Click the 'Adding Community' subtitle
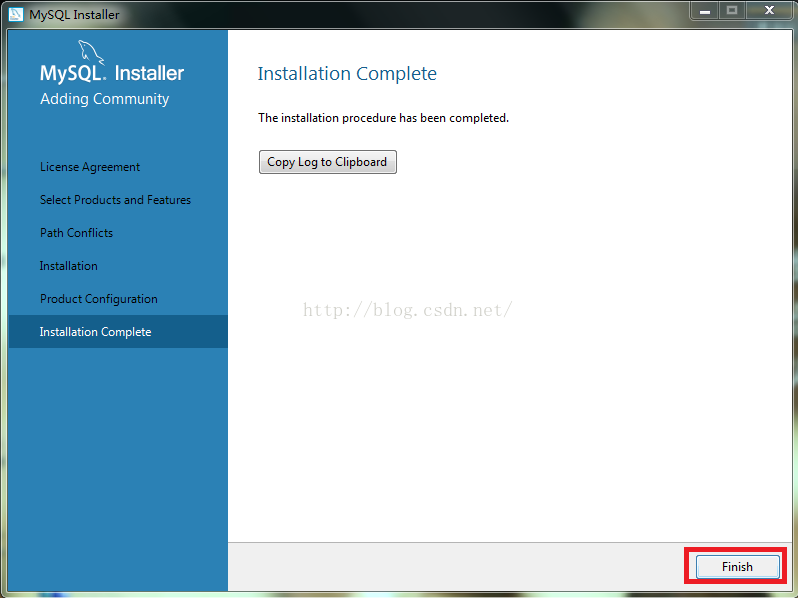This screenshot has height=598, width=798. (104, 99)
